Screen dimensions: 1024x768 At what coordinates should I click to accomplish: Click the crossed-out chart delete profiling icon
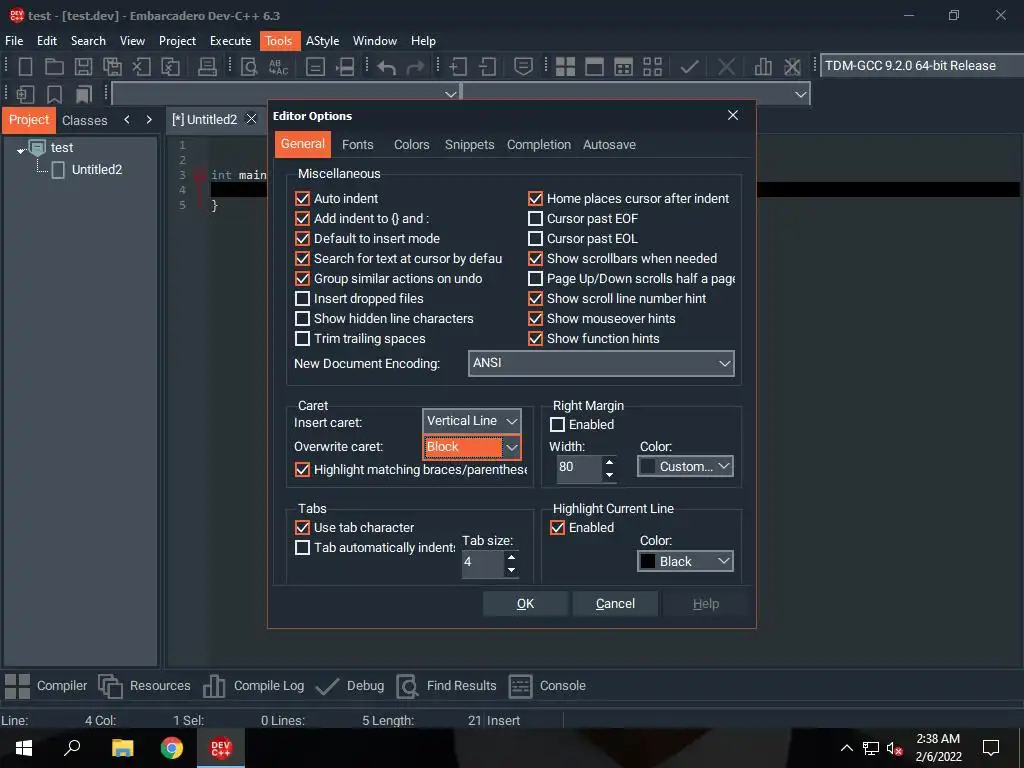click(792, 67)
